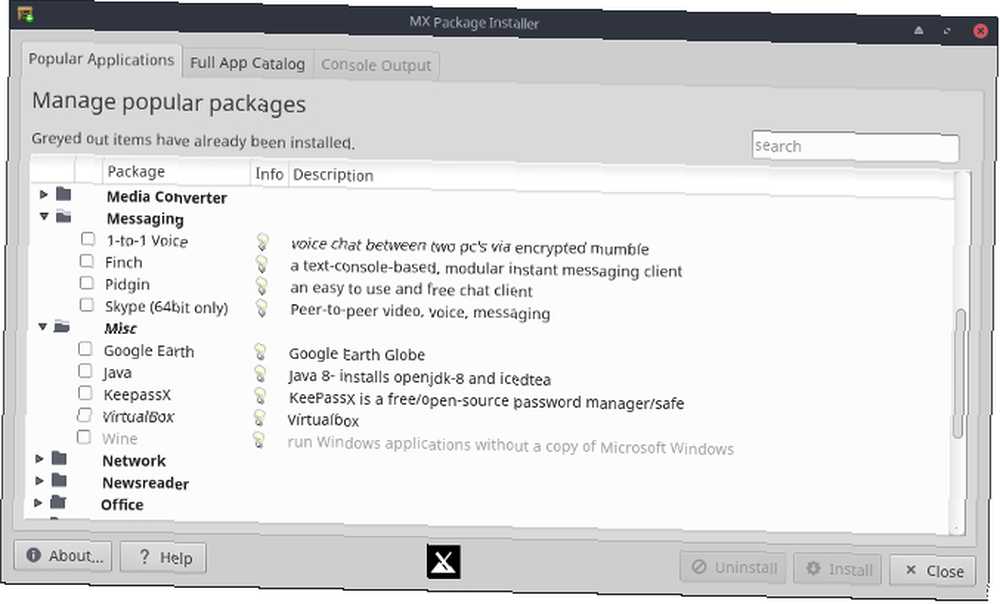Screen dimensions: 1000x604
Task: Open info bulb for Skype (64bit only)
Action: [x=261, y=307]
